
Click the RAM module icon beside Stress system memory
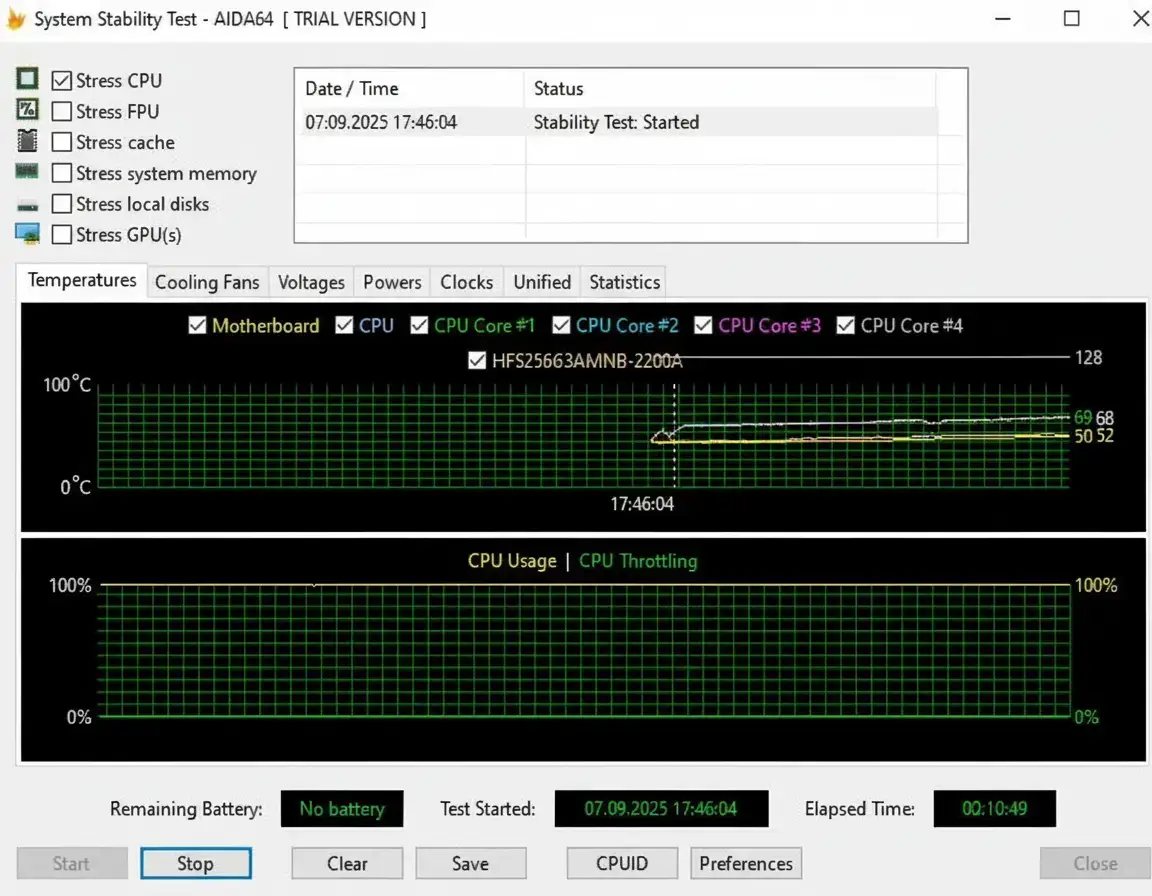pos(27,171)
